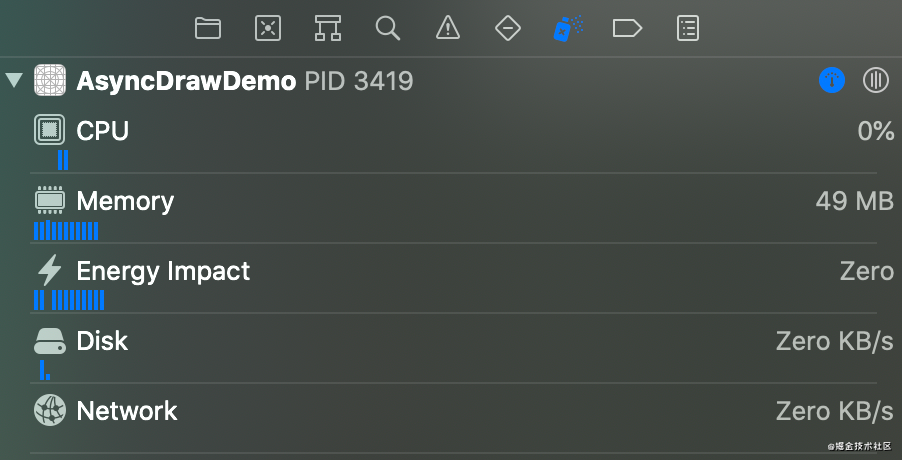
Task: Open the CPU gauge report
Action: (103, 131)
